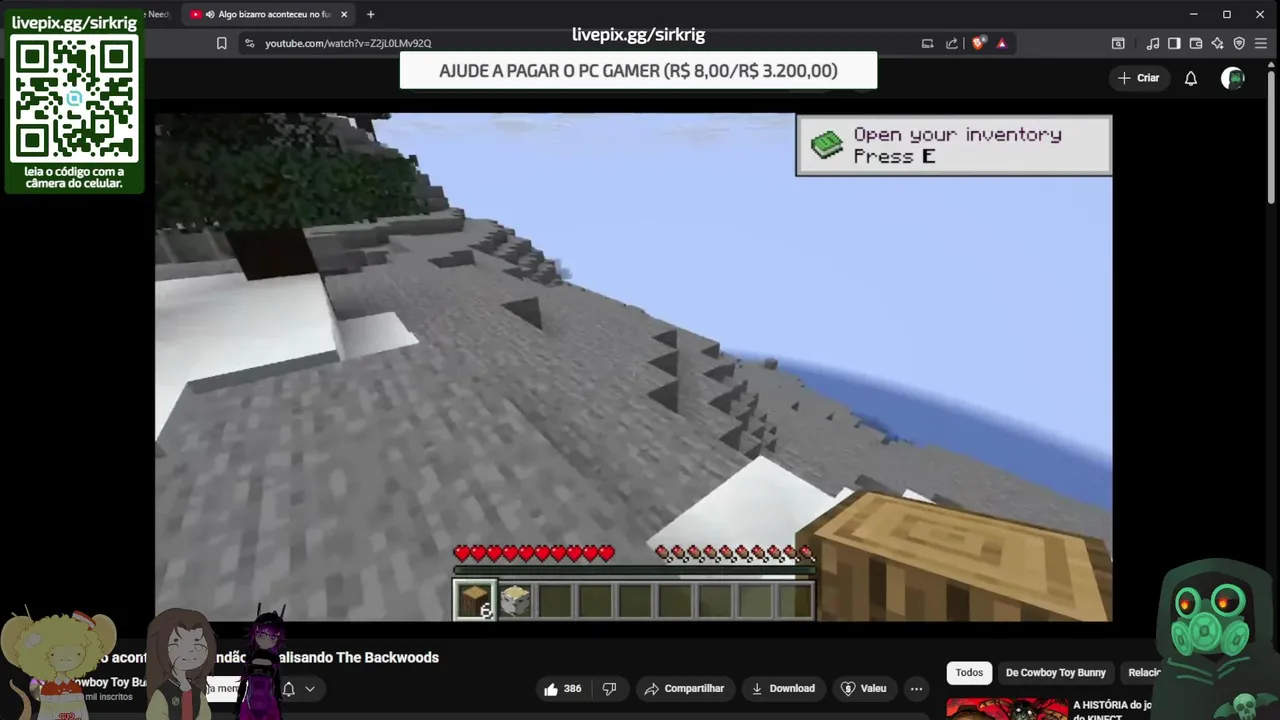Image resolution: width=1280 pixels, height=720 pixels.
Task: Open a new browser tab
Action: [370, 15]
